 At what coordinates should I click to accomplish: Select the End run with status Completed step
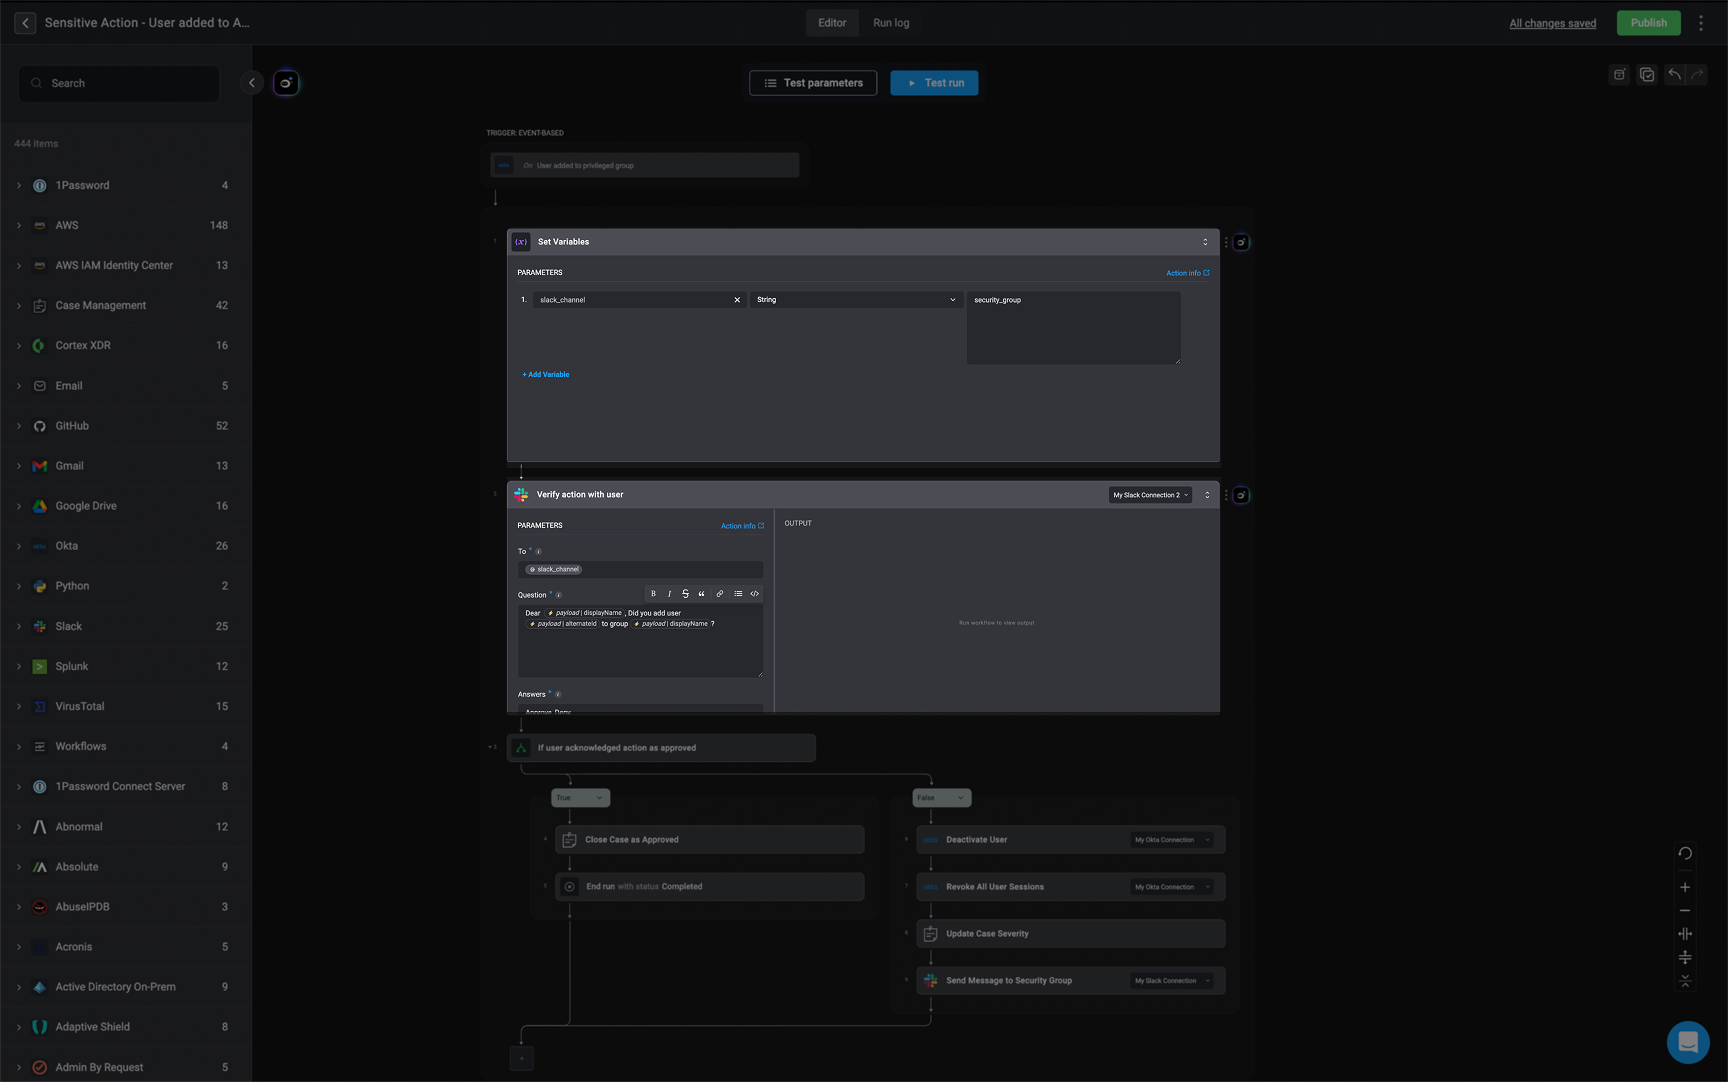(710, 887)
